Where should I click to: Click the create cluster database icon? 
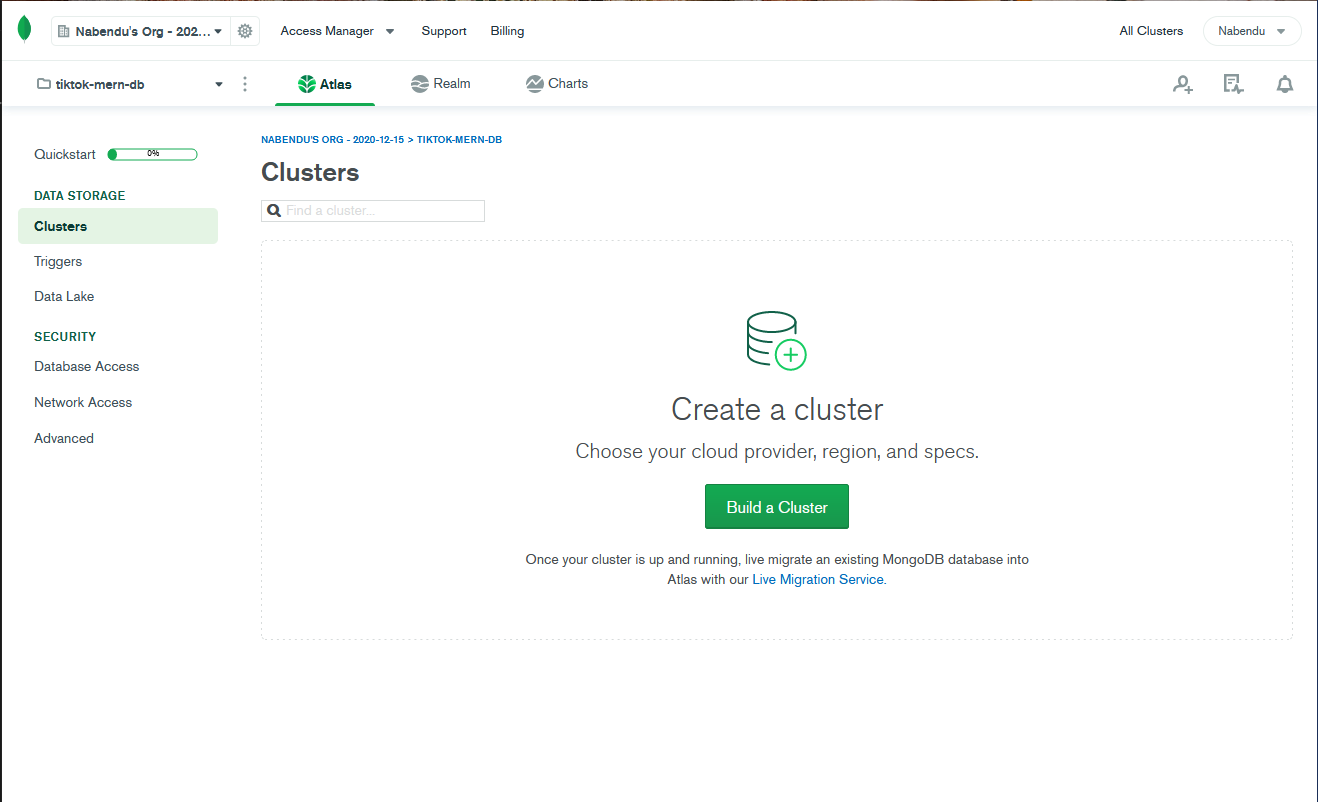777,341
